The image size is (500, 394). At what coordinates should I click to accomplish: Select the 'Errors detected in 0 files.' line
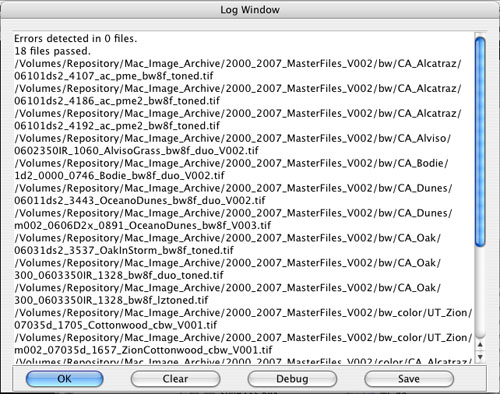point(76,39)
